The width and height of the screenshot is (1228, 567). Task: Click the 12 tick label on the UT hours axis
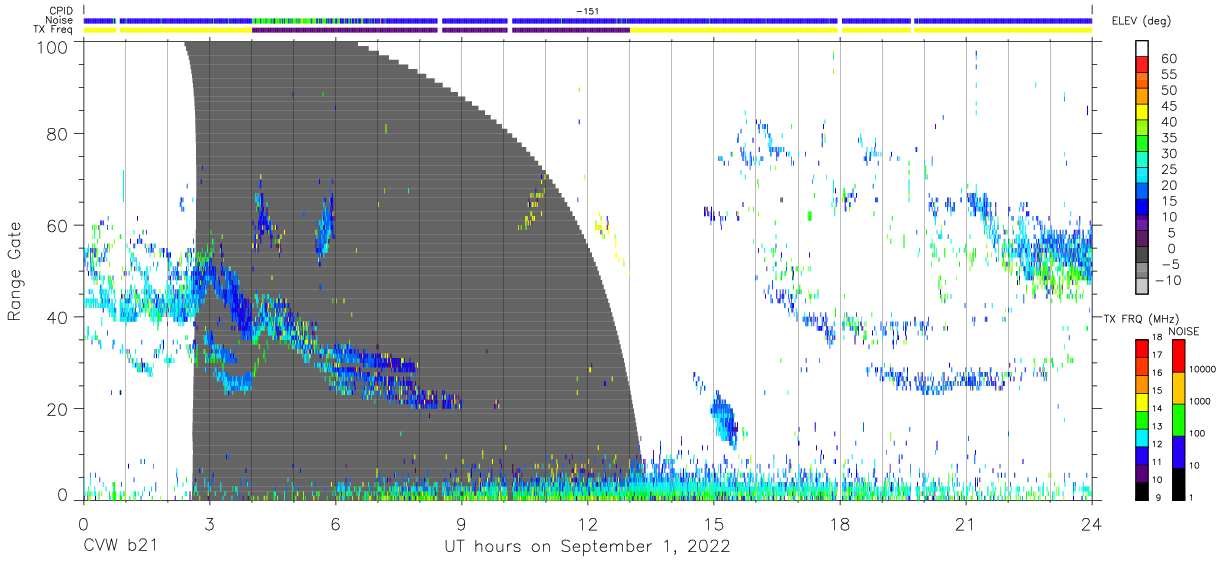coord(587,523)
